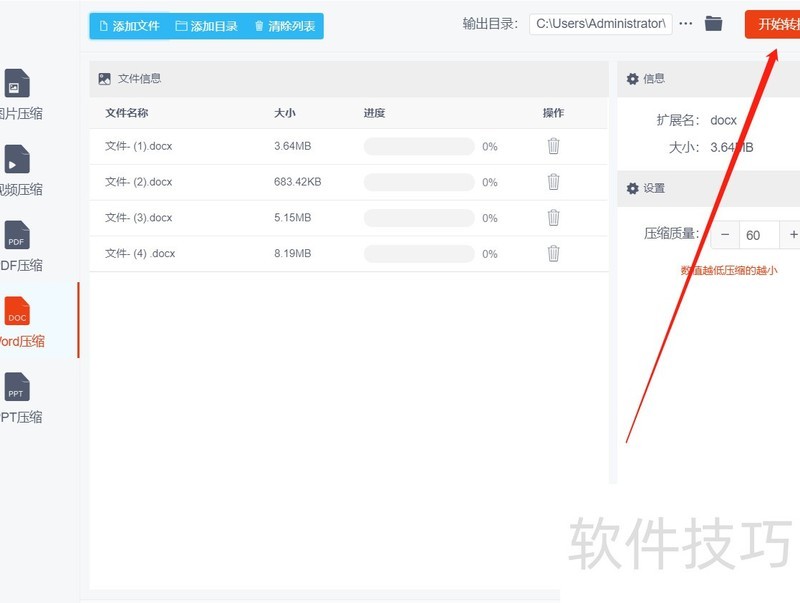The image size is (800, 603).
Task: Increase compression quality with plus button
Action: pyautogui.click(x=793, y=235)
